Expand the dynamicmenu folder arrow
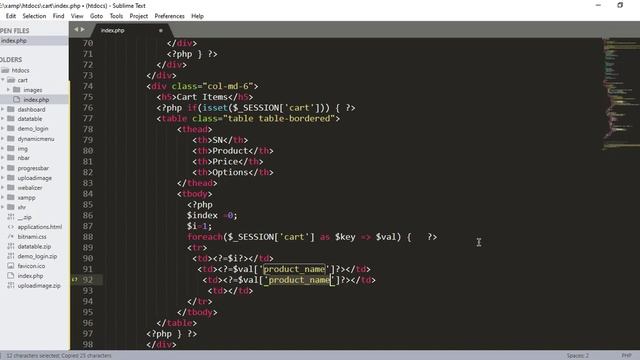The image size is (640, 360). pos(3,138)
